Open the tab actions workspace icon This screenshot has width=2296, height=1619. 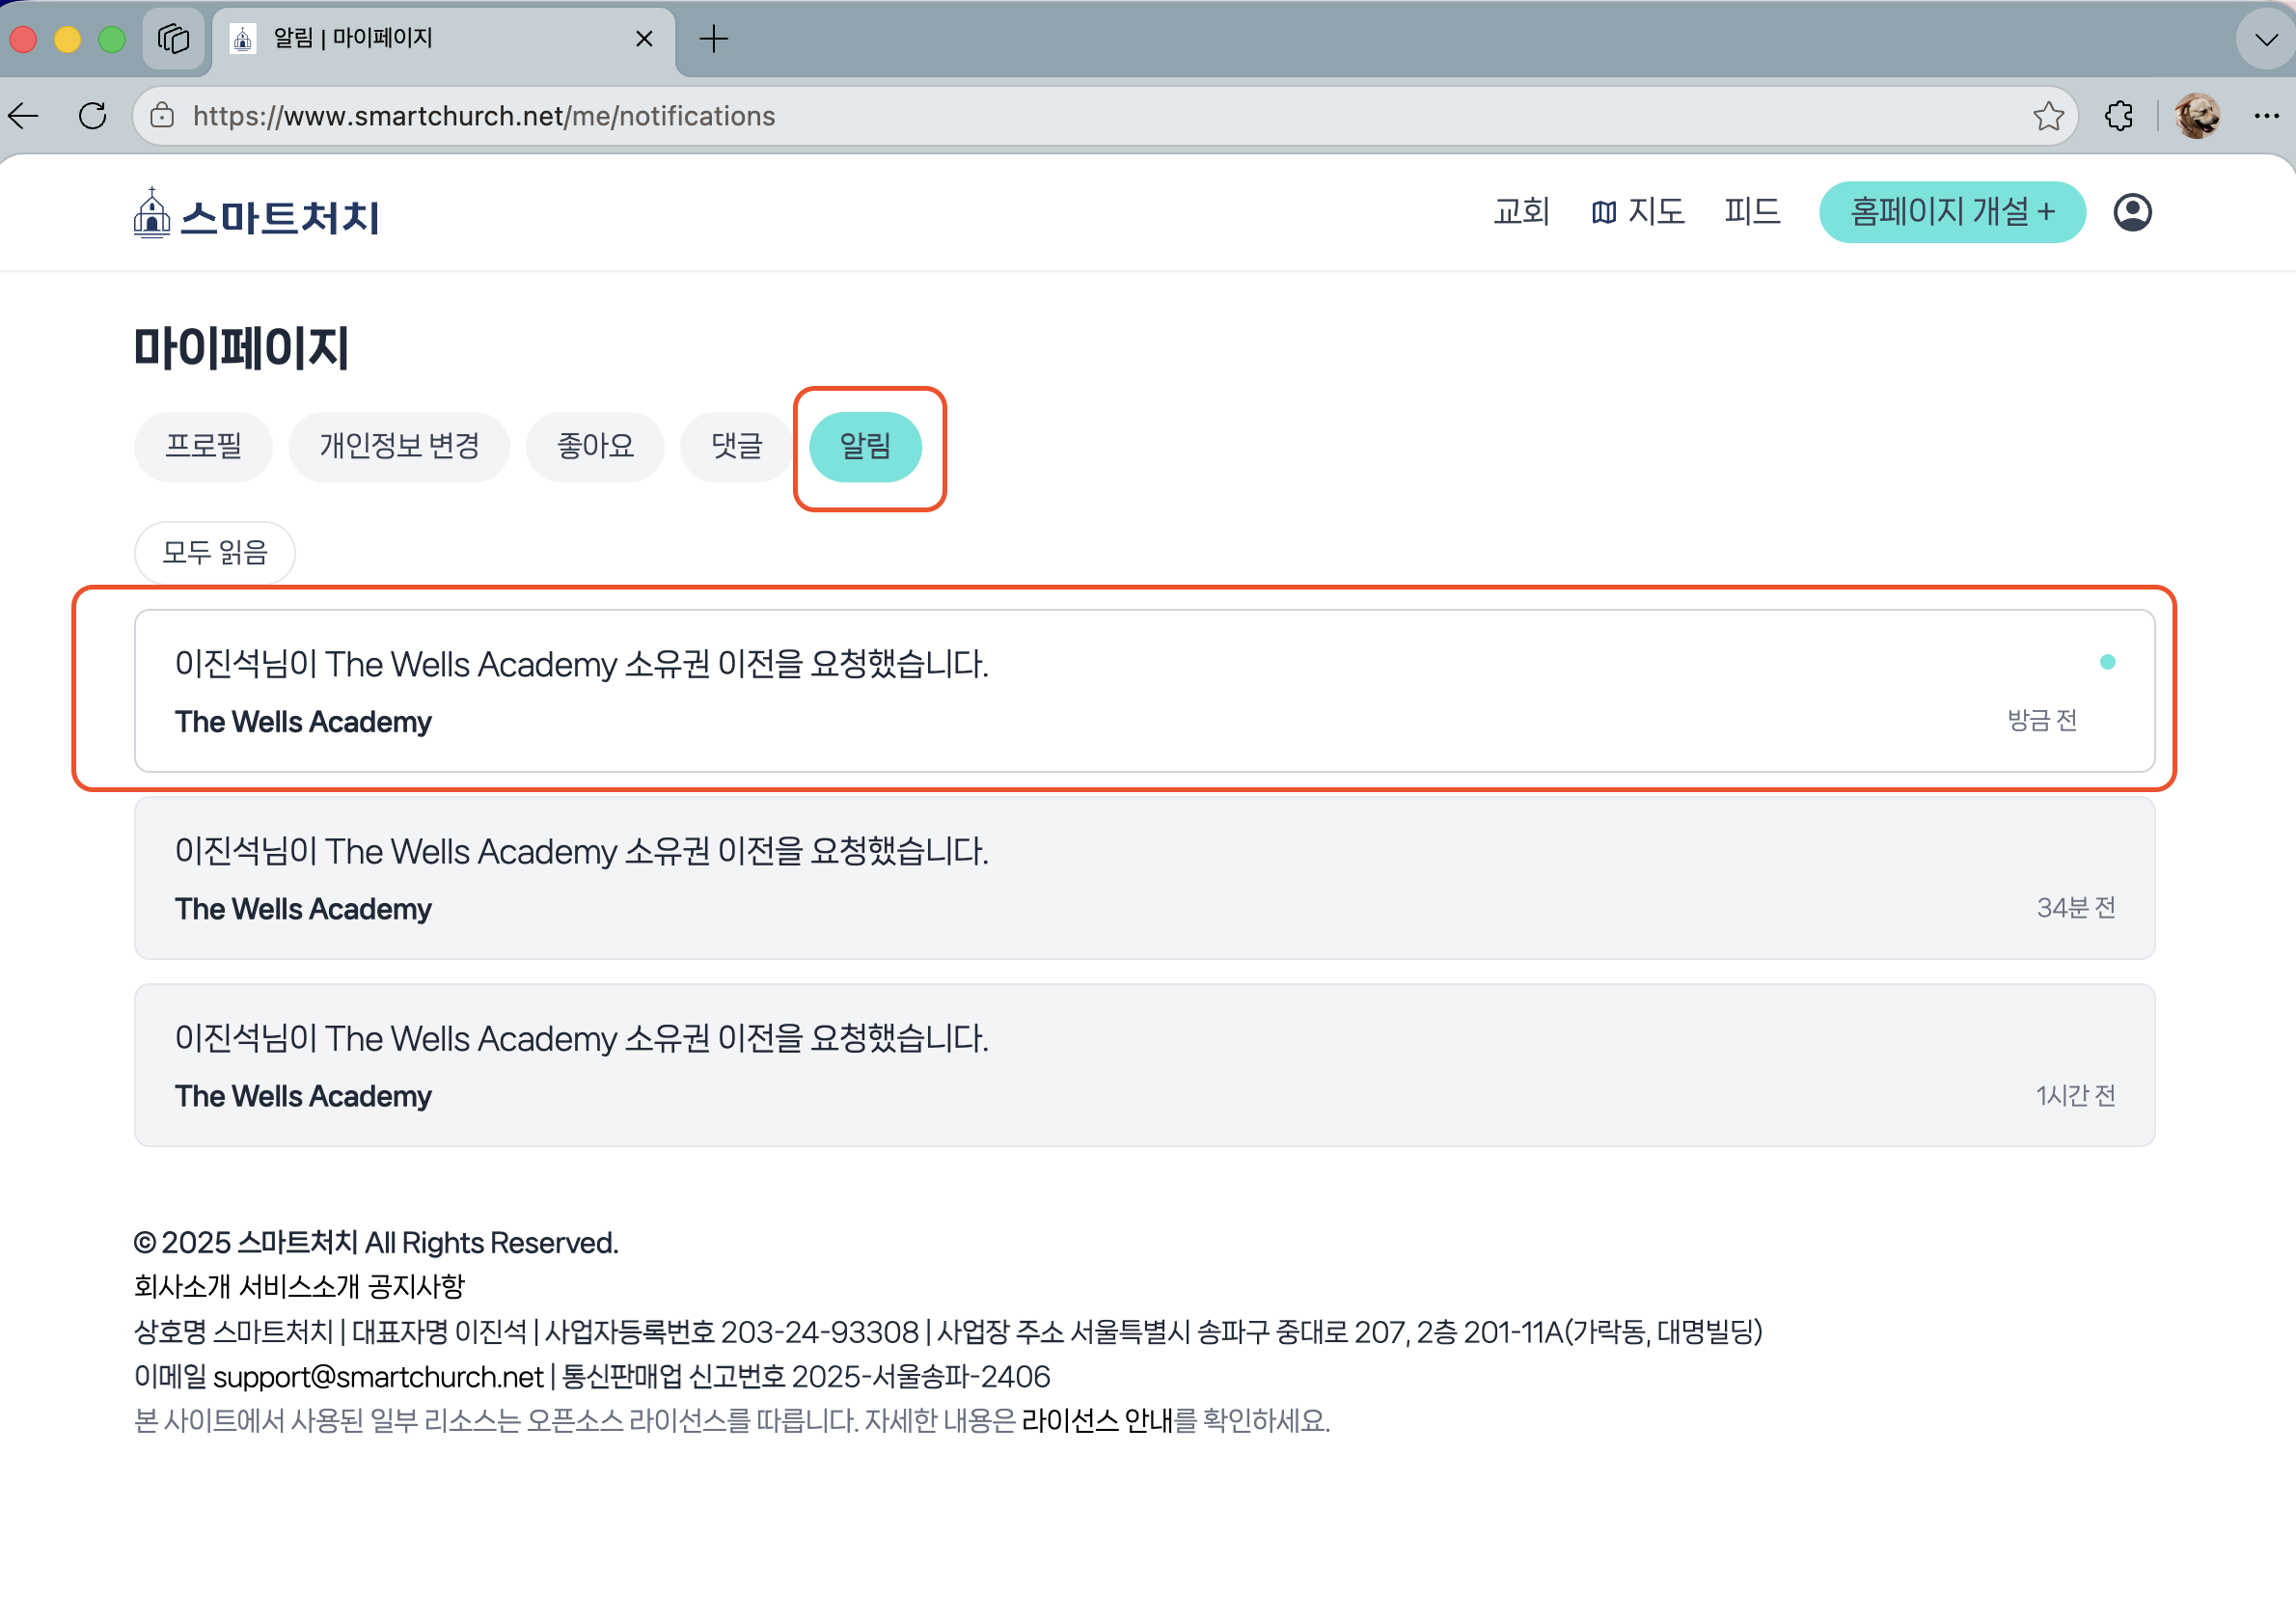coord(174,39)
